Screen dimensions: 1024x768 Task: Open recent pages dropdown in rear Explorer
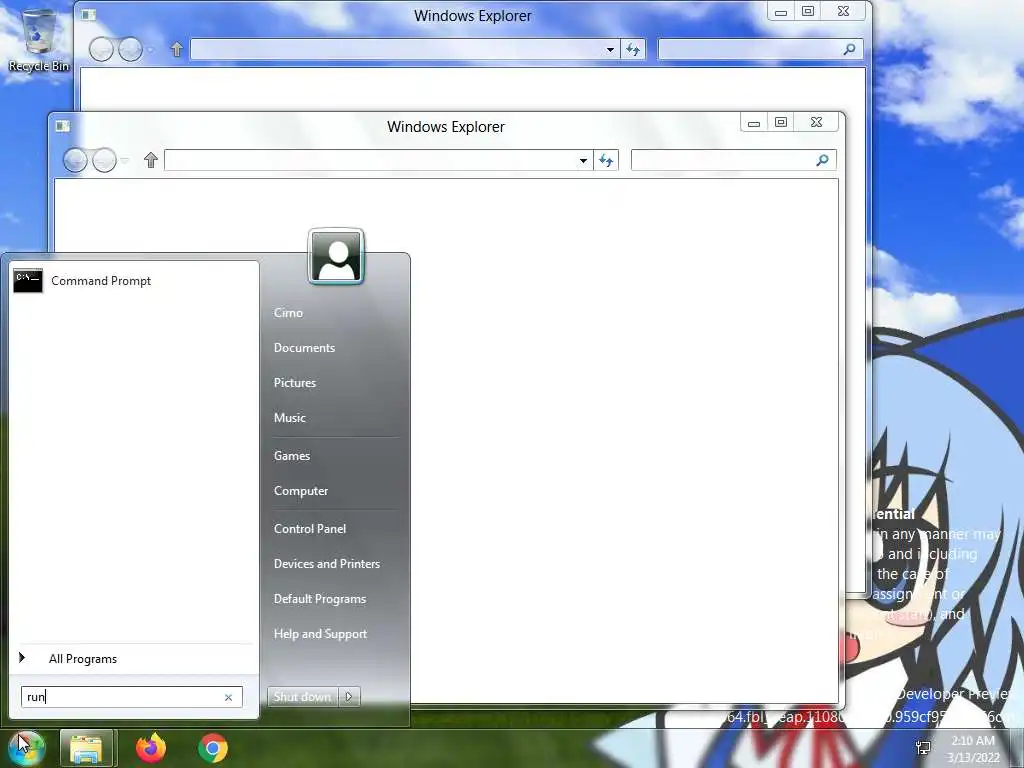tap(151, 49)
